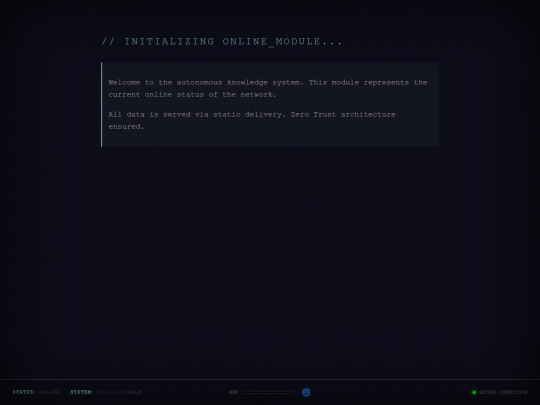The width and height of the screenshot is (540, 405).
Task: Click the 'ONLINE' status value
Action: tap(49, 392)
